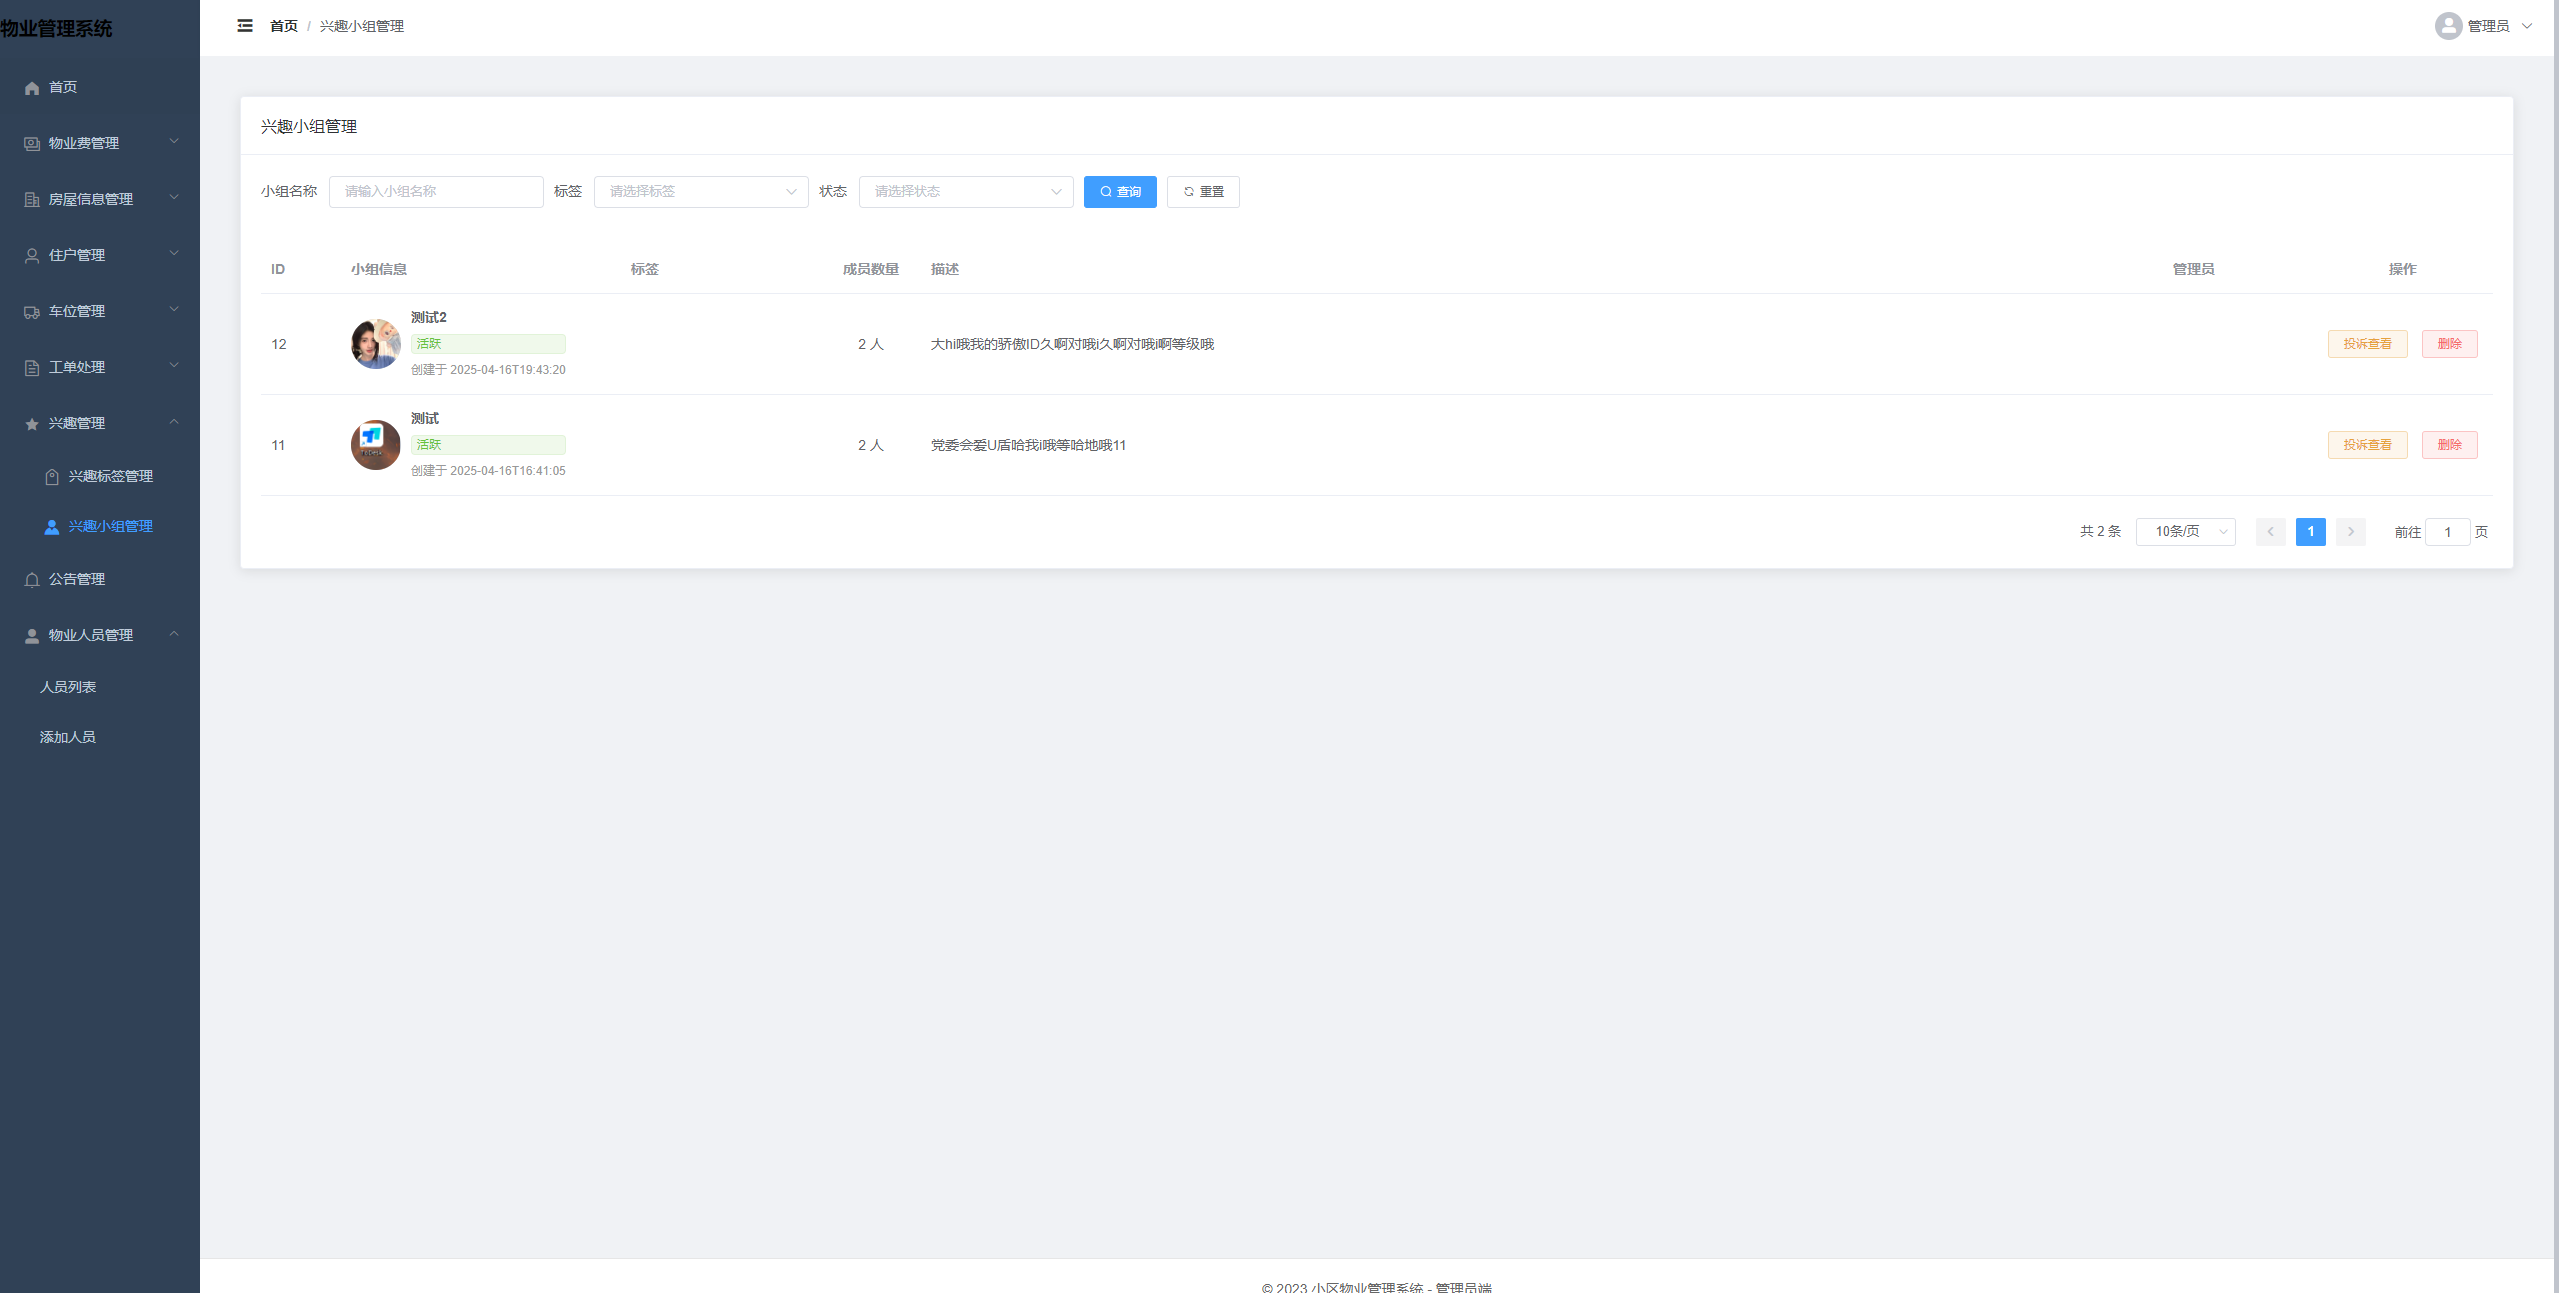
Task: Click the admin user avatar icon
Action: [x=2447, y=26]
